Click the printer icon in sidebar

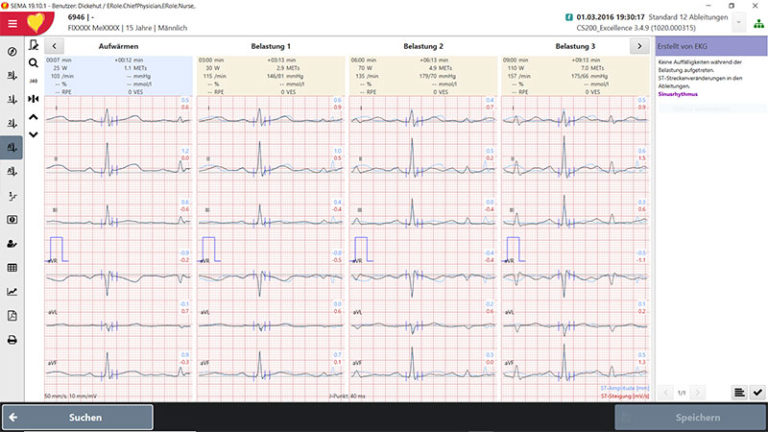click(x=12, y=340)
